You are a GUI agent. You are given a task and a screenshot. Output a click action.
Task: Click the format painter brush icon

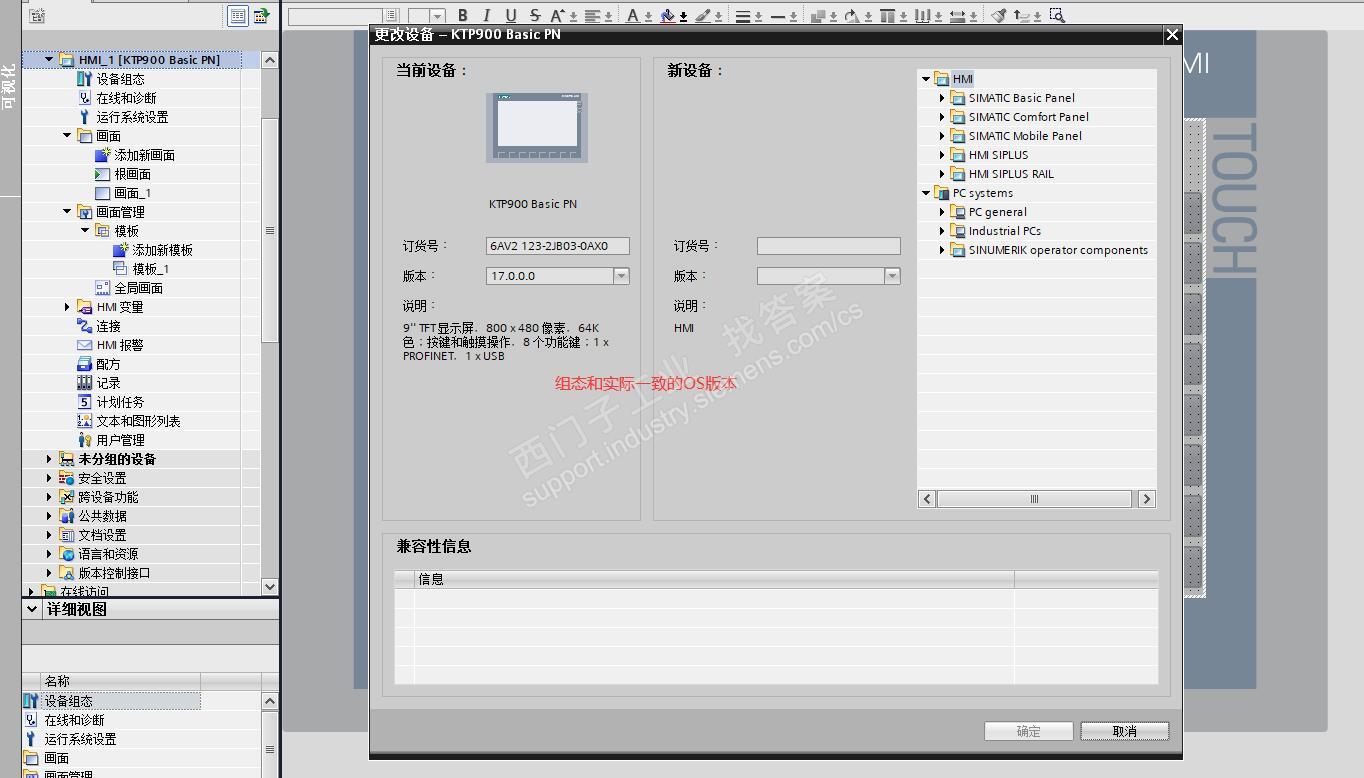click(x=998, y=15)
